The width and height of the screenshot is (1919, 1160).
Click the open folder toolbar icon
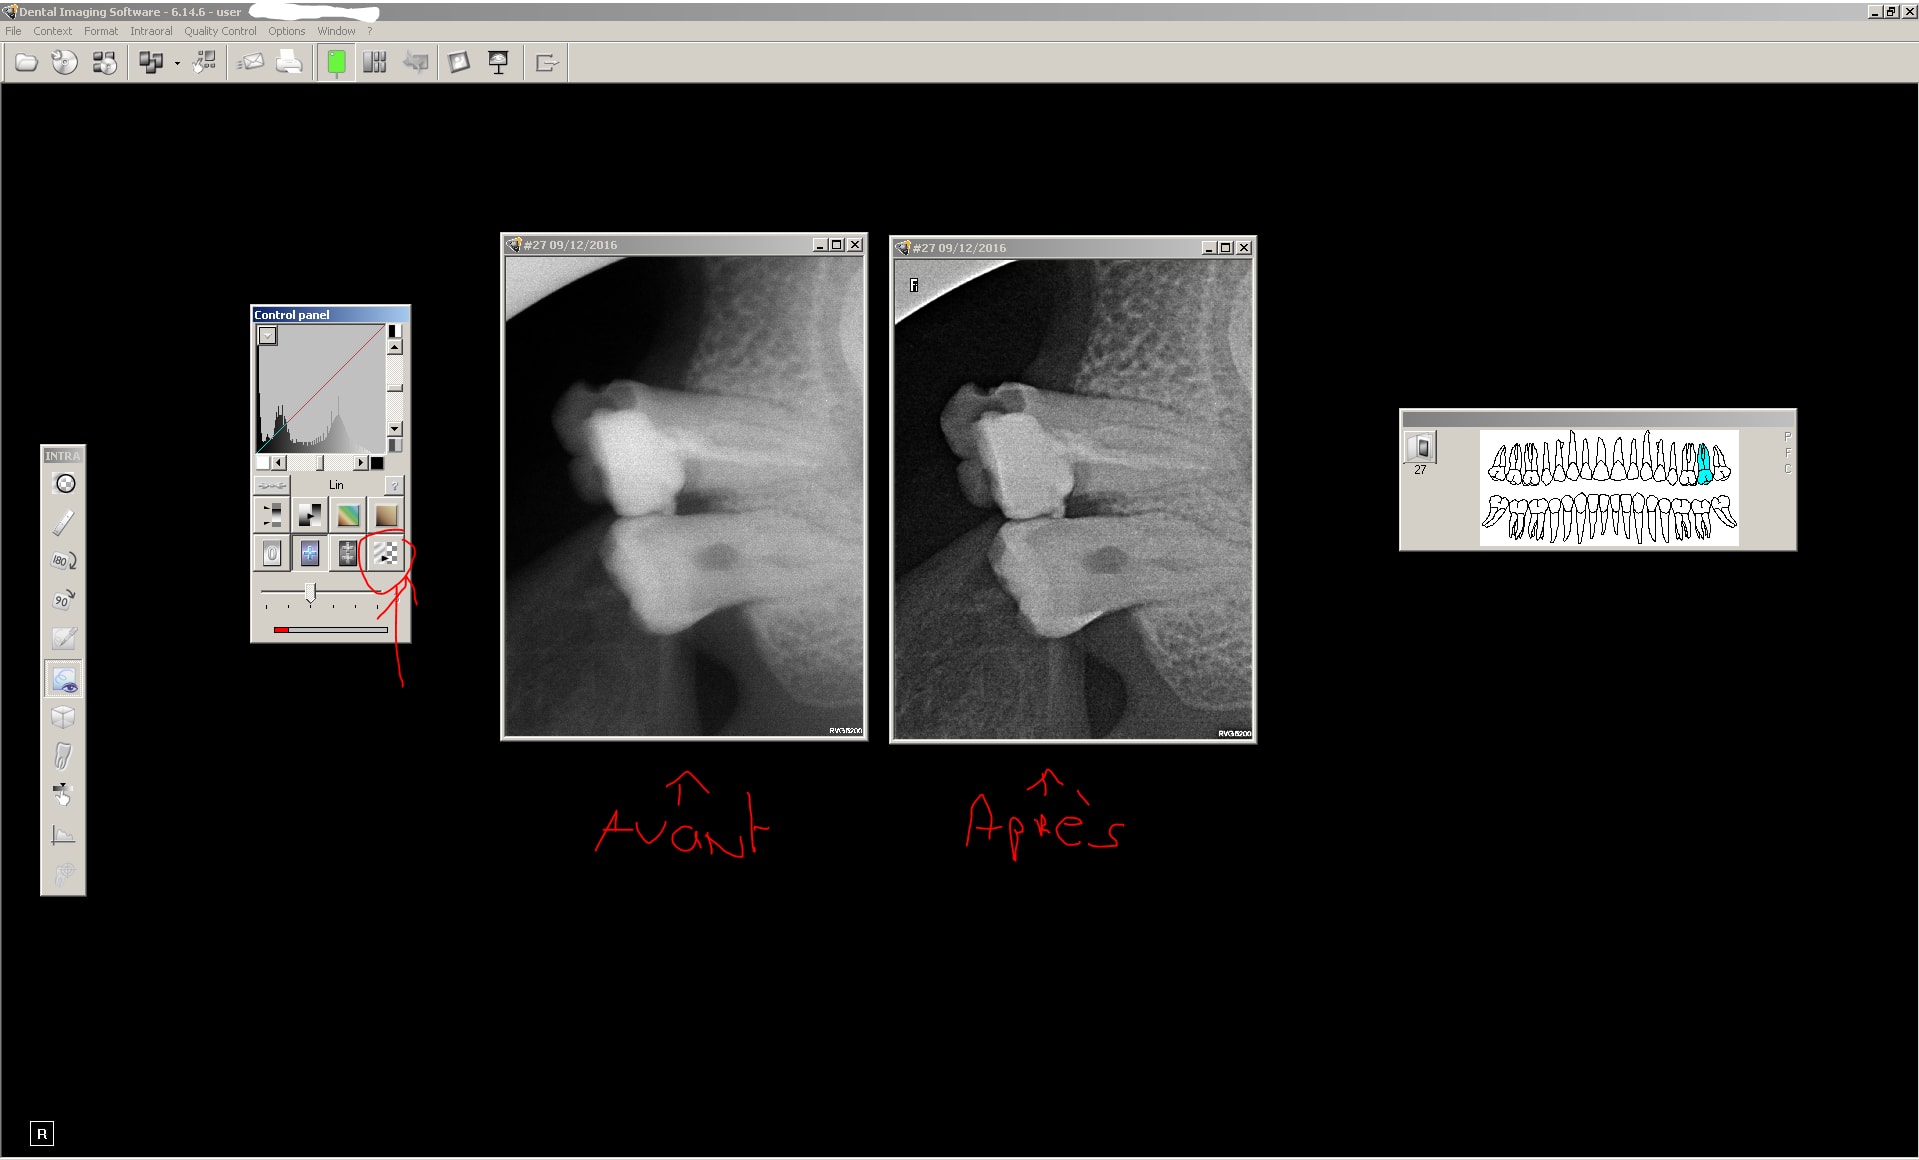26,63
